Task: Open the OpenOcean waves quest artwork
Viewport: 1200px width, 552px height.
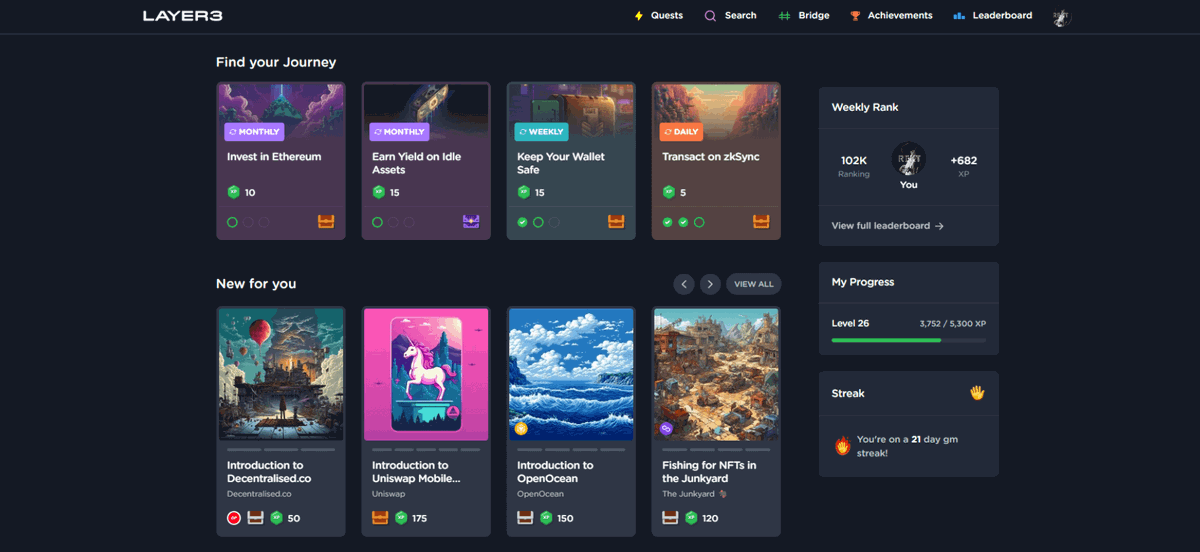Action: point(571,374)
